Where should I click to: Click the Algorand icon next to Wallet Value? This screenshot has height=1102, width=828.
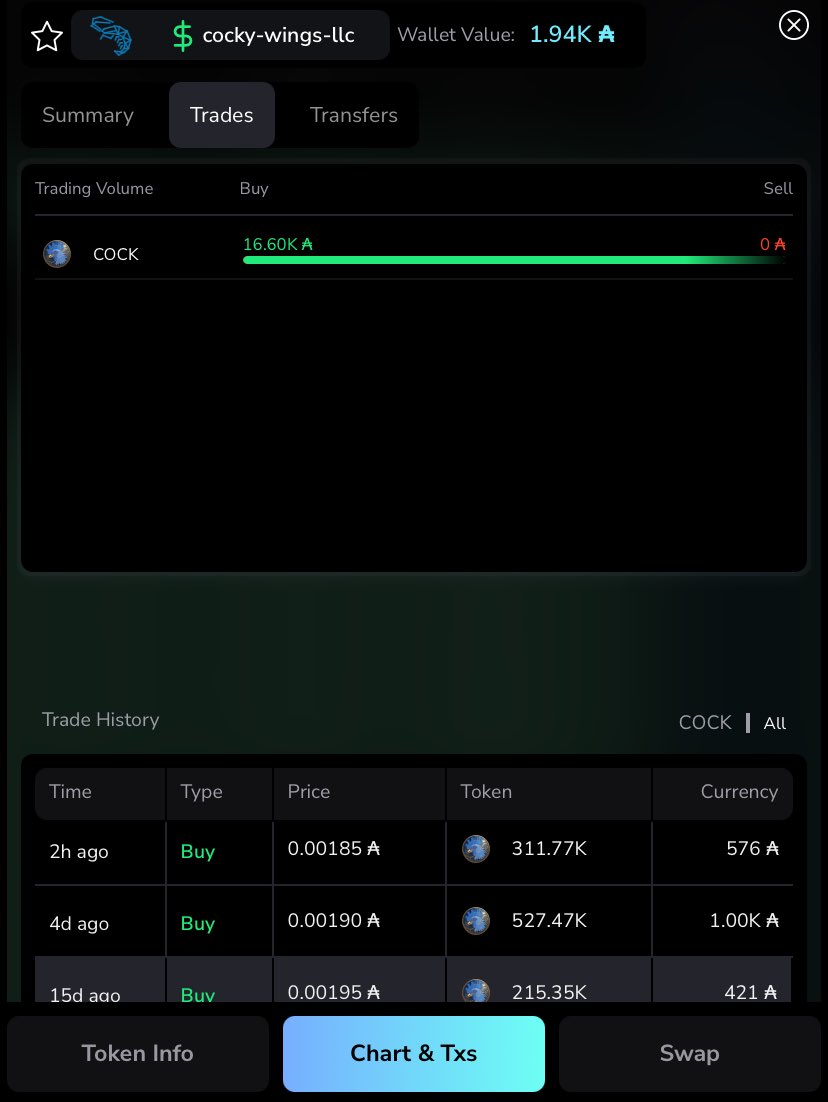point(606,34)
